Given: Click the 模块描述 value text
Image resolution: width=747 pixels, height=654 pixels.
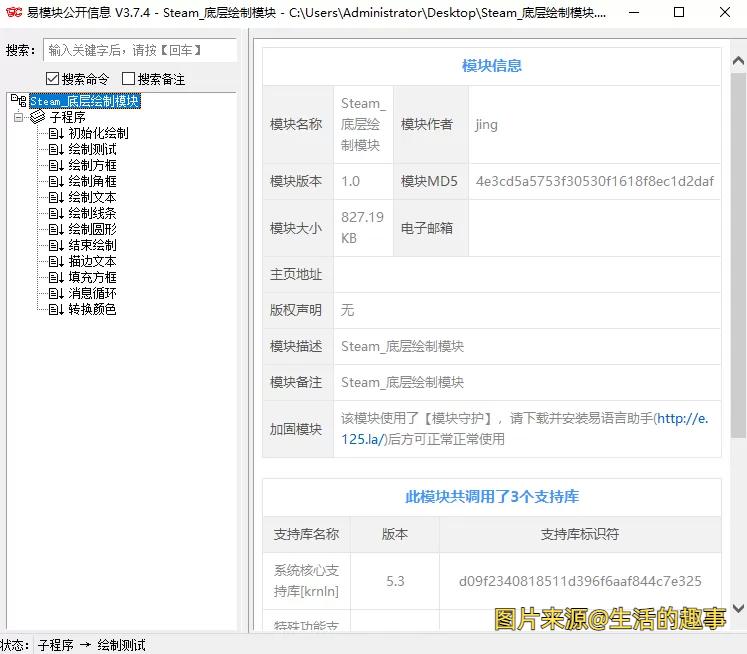Looking at the screenshot, I should 402,346.
